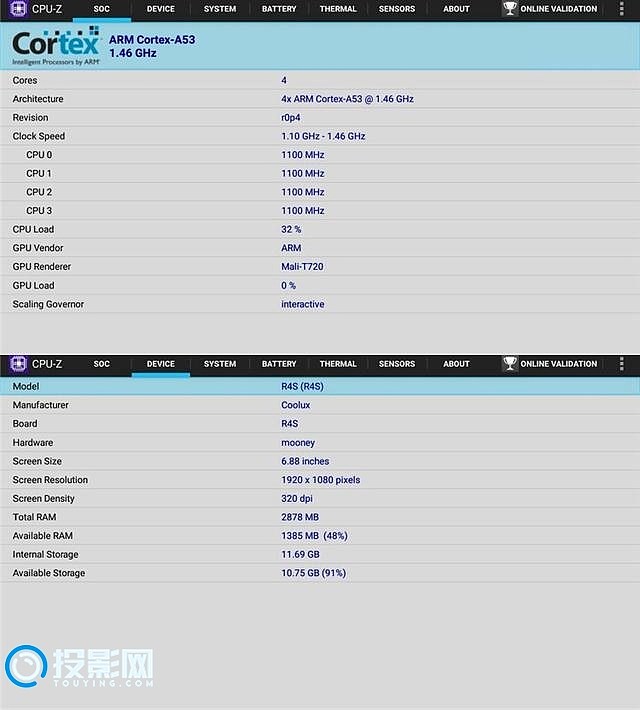Open the three-dot overflow menu on Device screen
Screen dimensions: 640x710
click(621, 364)
